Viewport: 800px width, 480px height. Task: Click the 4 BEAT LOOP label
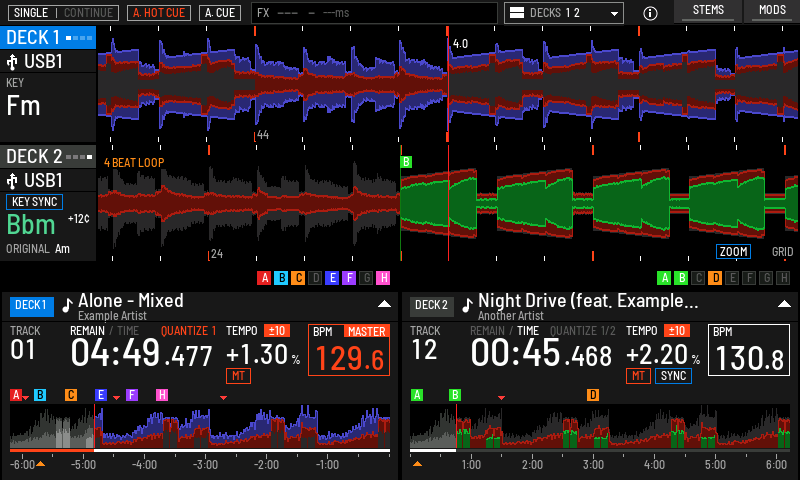click(134, 163)
